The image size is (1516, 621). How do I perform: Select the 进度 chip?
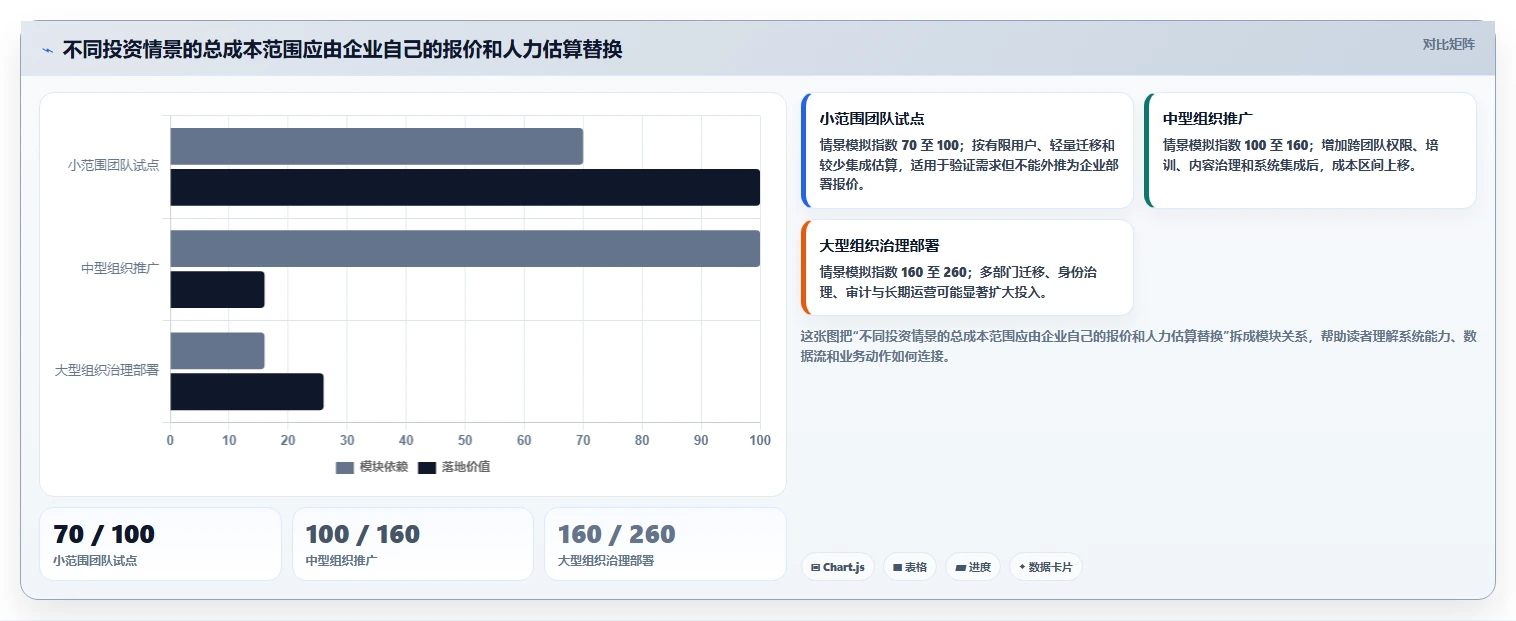pyautogui.click(x=973, y=567)
